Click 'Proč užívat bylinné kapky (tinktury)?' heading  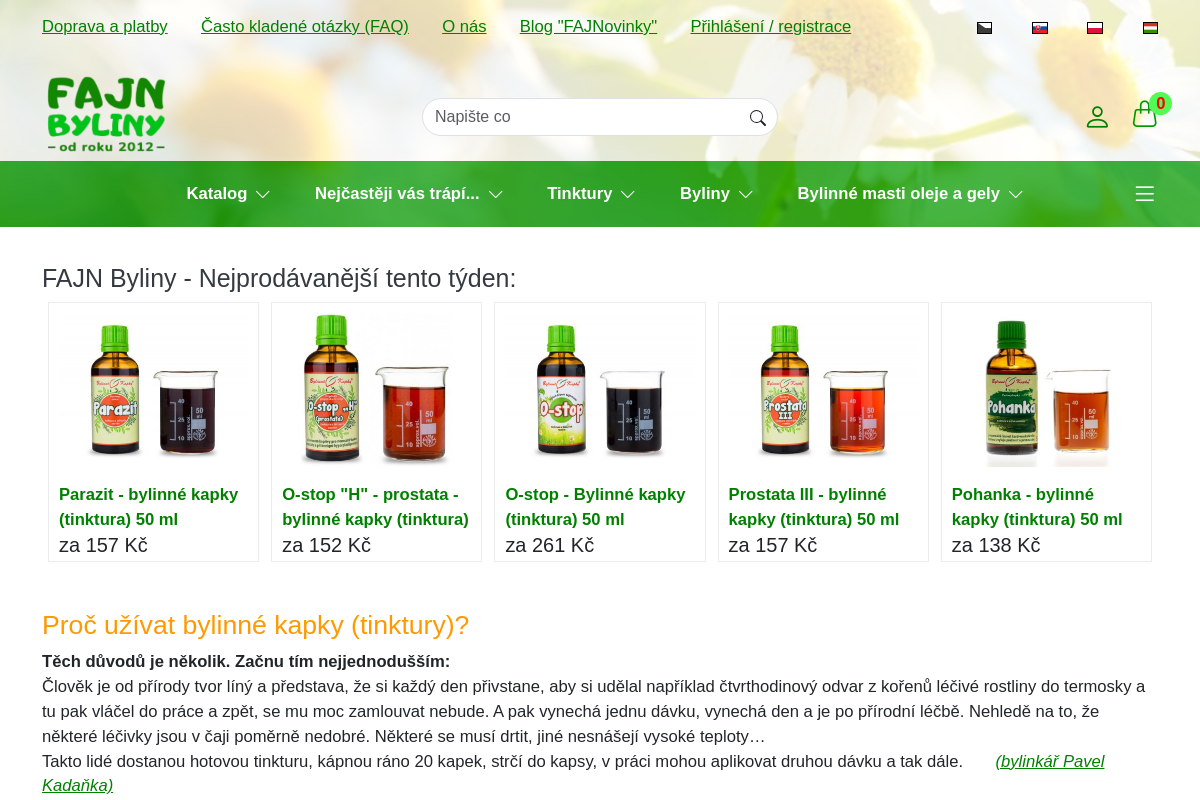255,625
